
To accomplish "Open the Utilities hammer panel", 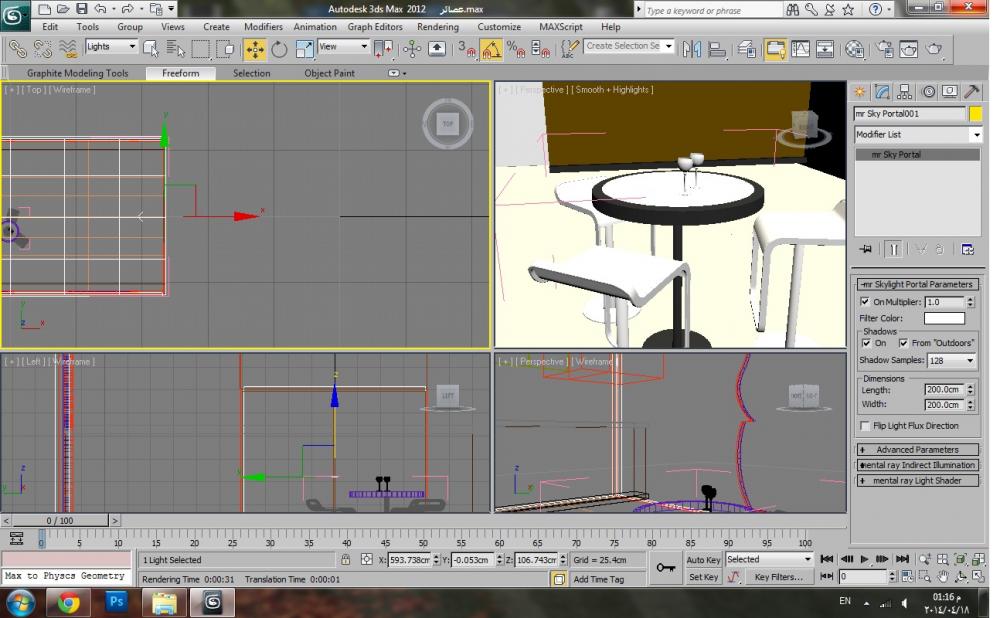I will click(971, 91).
